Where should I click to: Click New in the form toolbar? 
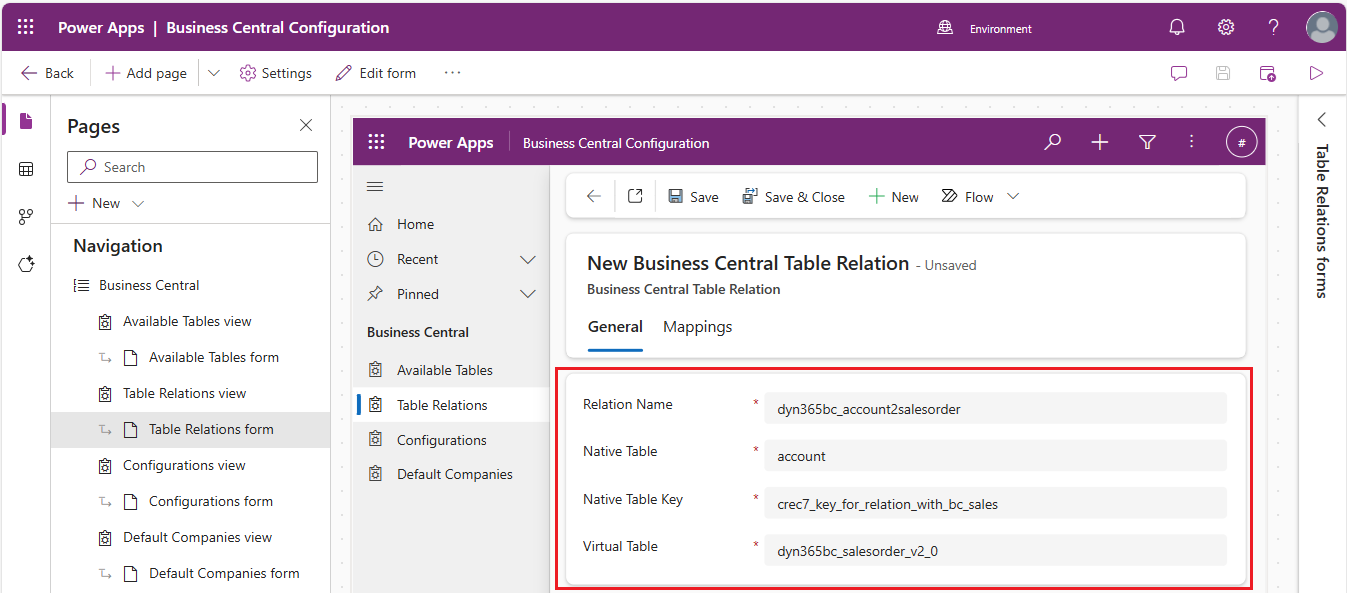click(893, 197)
